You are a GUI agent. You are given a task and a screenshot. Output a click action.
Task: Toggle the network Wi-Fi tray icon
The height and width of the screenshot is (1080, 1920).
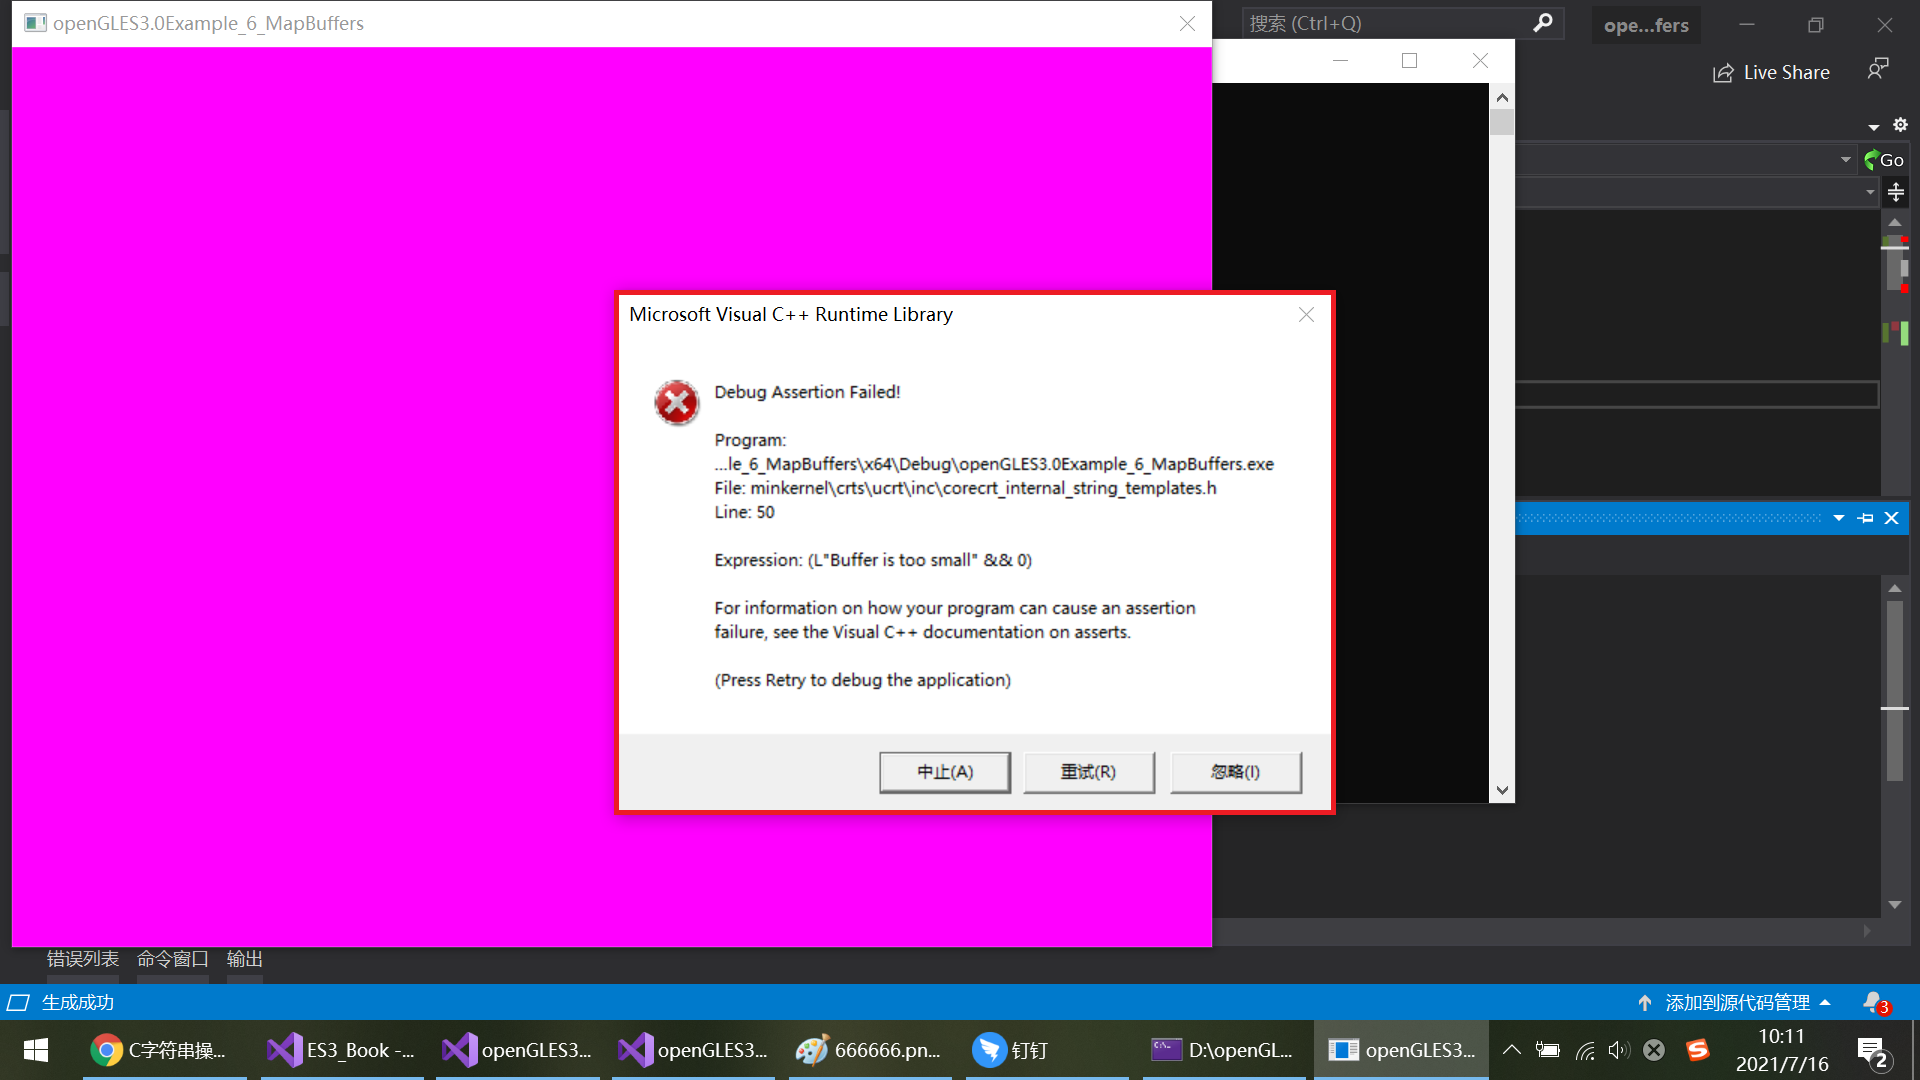click(1584, 1050)
